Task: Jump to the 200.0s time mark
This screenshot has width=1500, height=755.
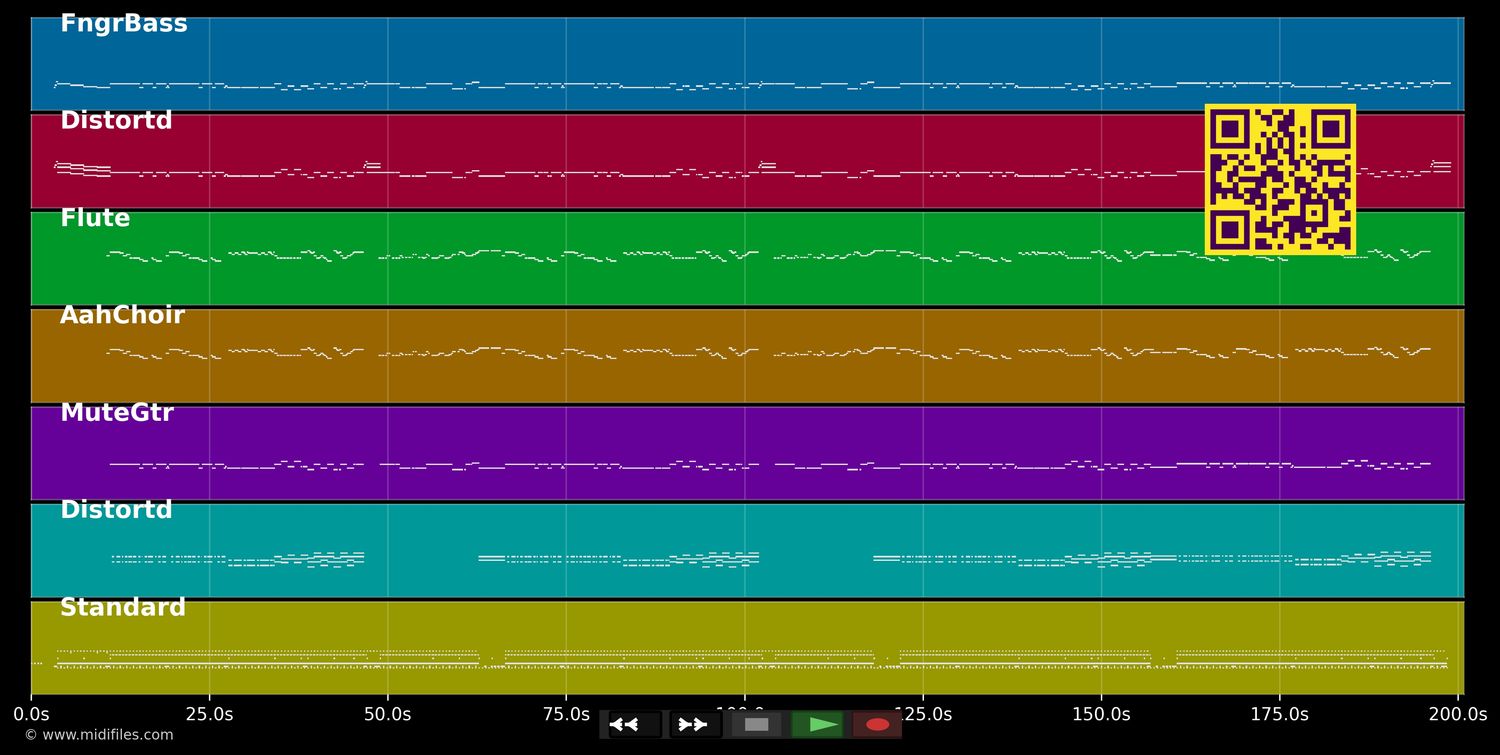Action: tap(1458, 714)
